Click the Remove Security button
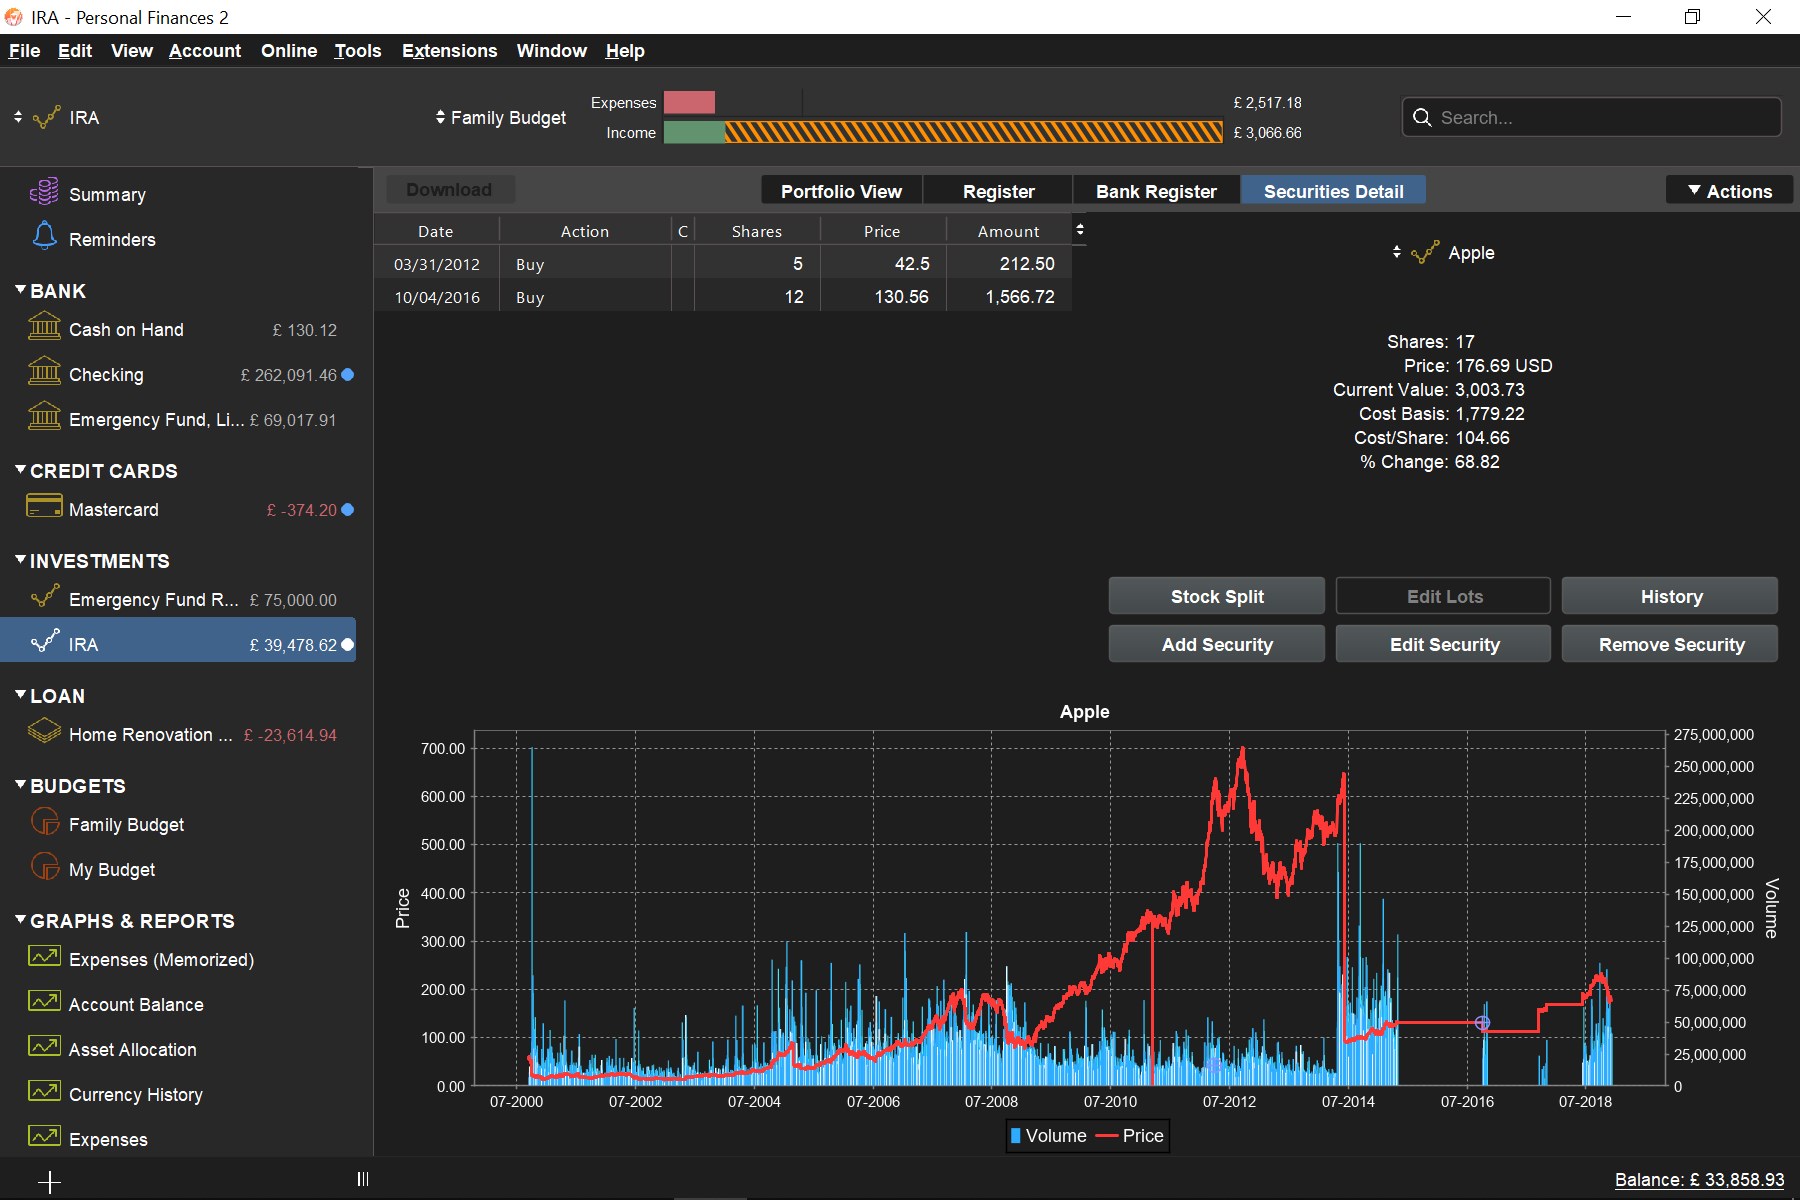The image size is (1800, 1200). [x=1670, y=644]
